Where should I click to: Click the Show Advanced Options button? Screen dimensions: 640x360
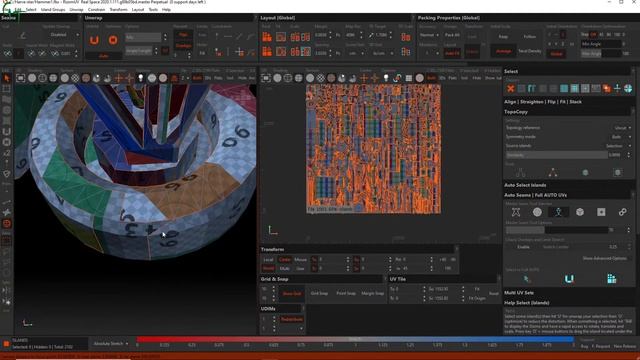(x=604, y=258)
